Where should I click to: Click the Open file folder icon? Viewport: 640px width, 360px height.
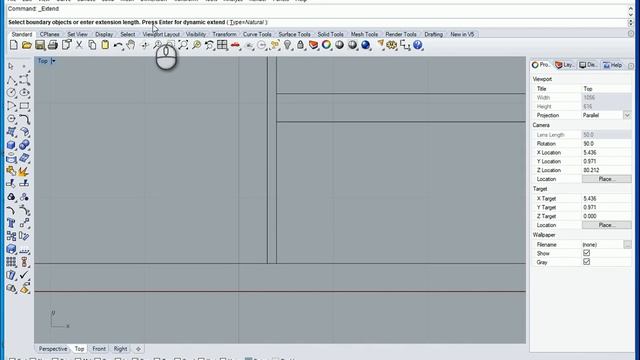pyautogui.click(x=27, y=45)
